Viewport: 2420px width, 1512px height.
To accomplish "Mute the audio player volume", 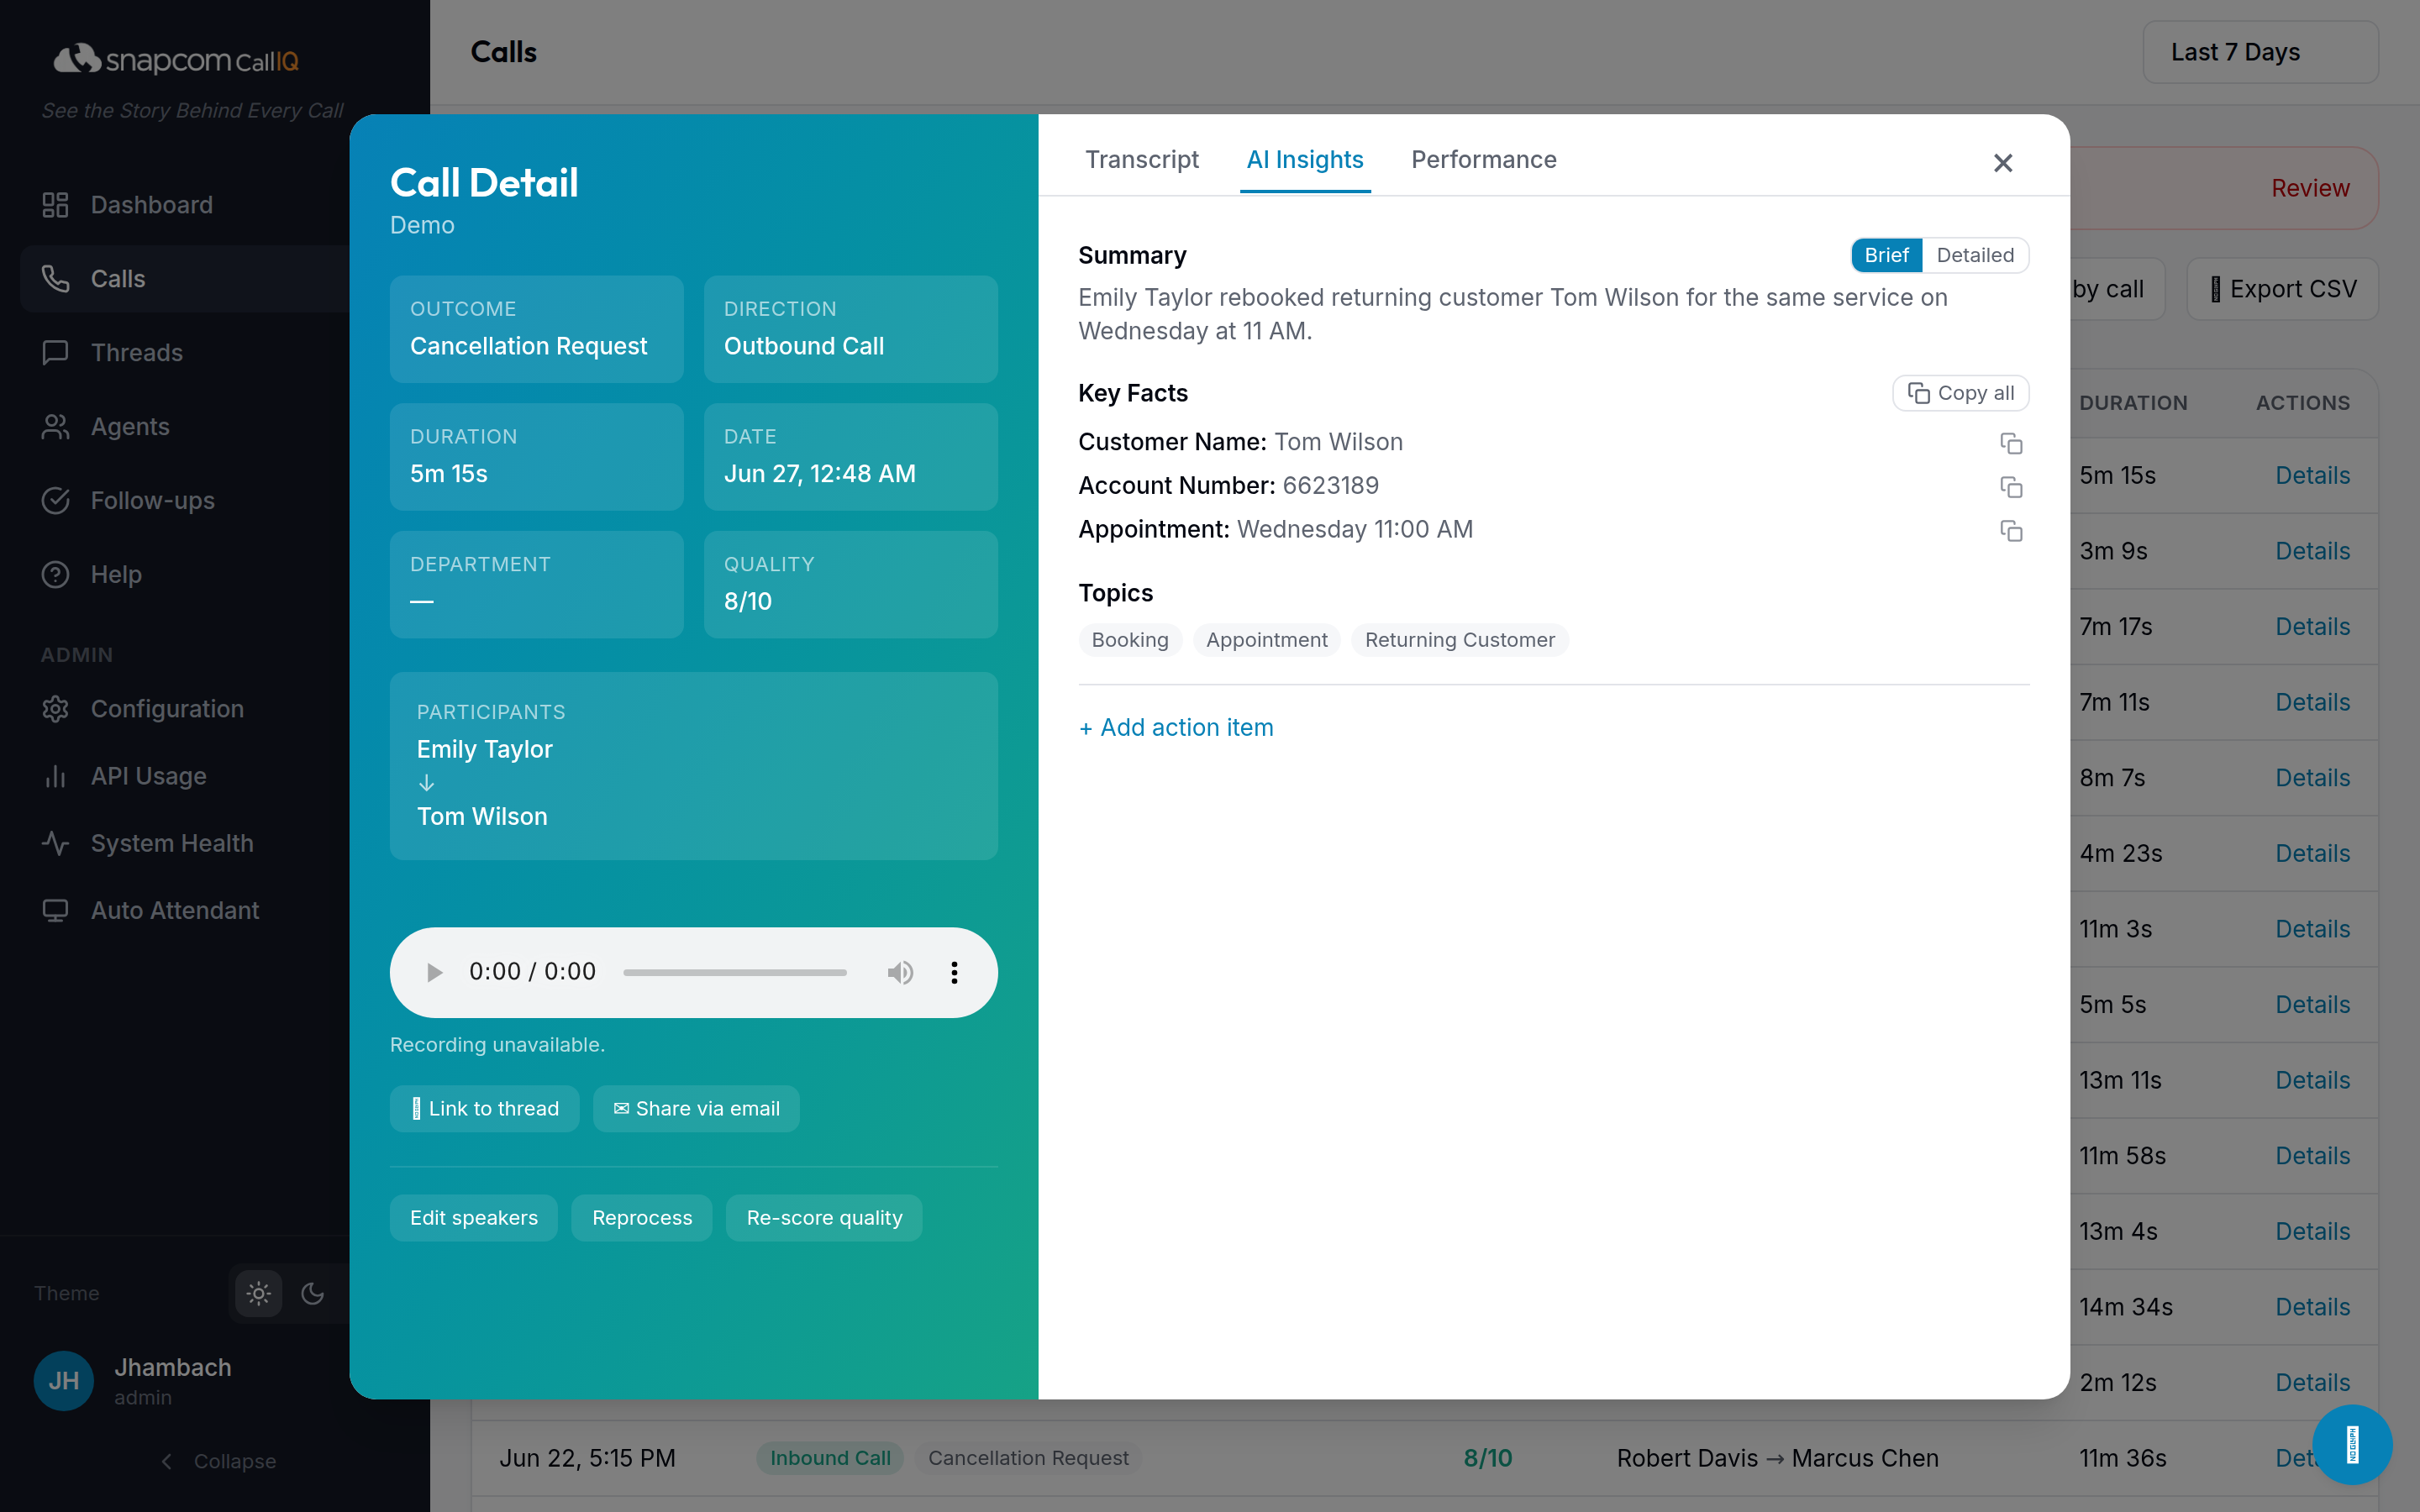I will [x=900, y=972].
